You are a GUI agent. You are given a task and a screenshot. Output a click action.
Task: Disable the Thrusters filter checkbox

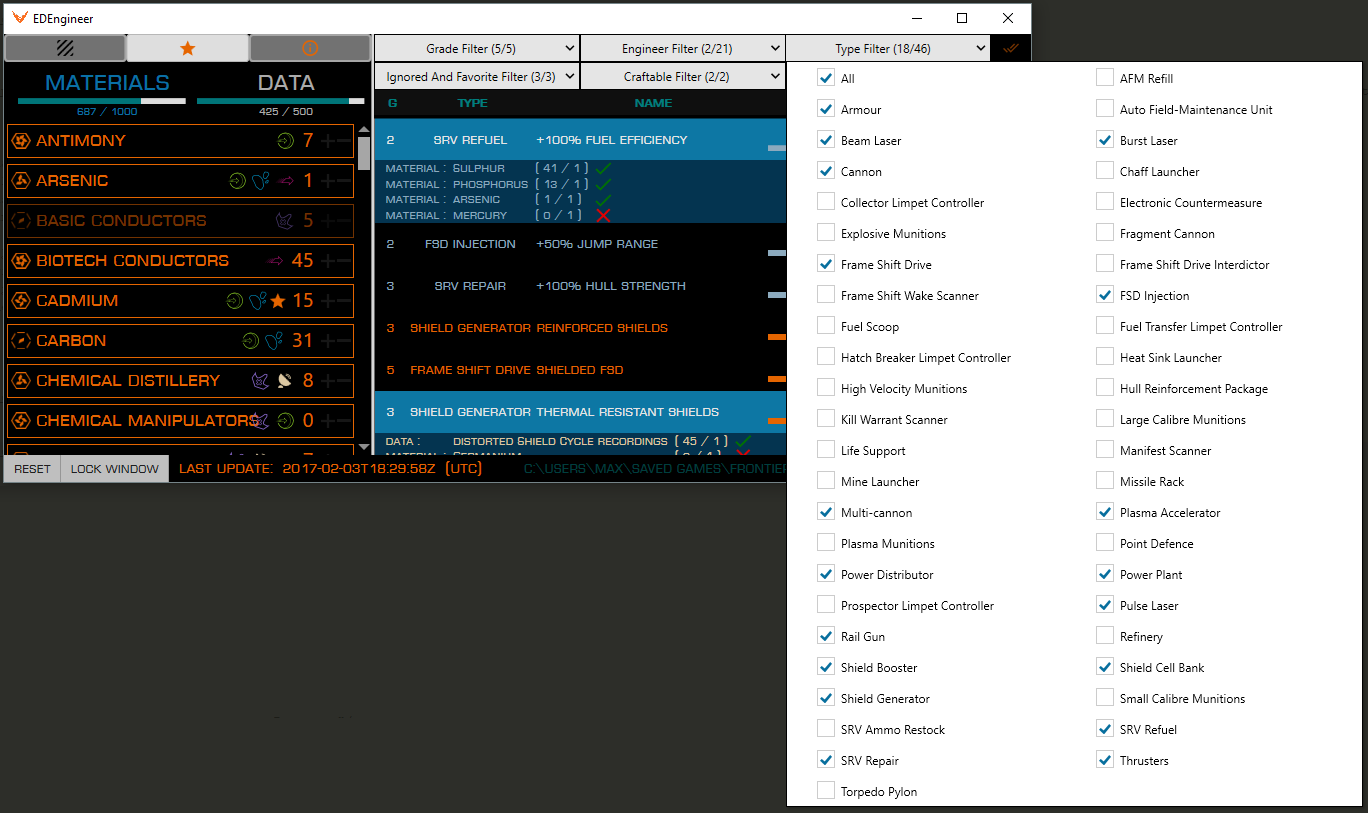pos(1105,760)
